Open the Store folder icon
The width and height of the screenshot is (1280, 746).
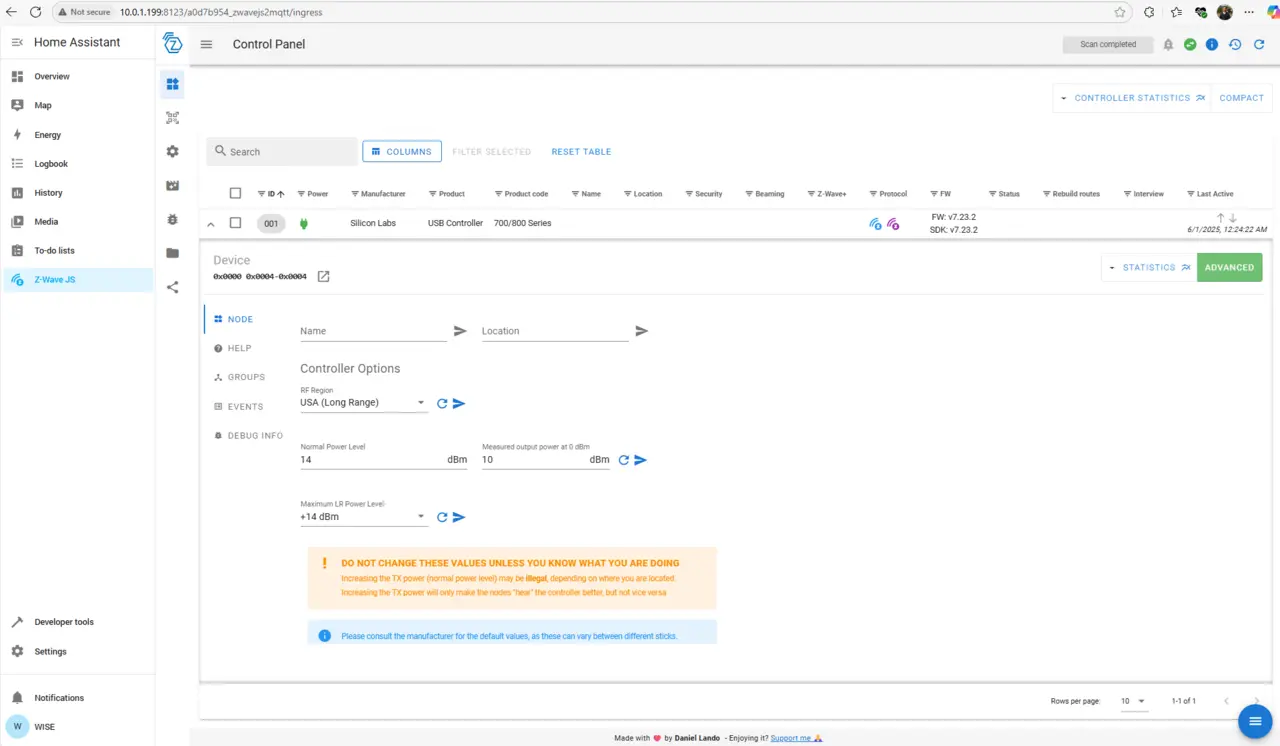172,253
